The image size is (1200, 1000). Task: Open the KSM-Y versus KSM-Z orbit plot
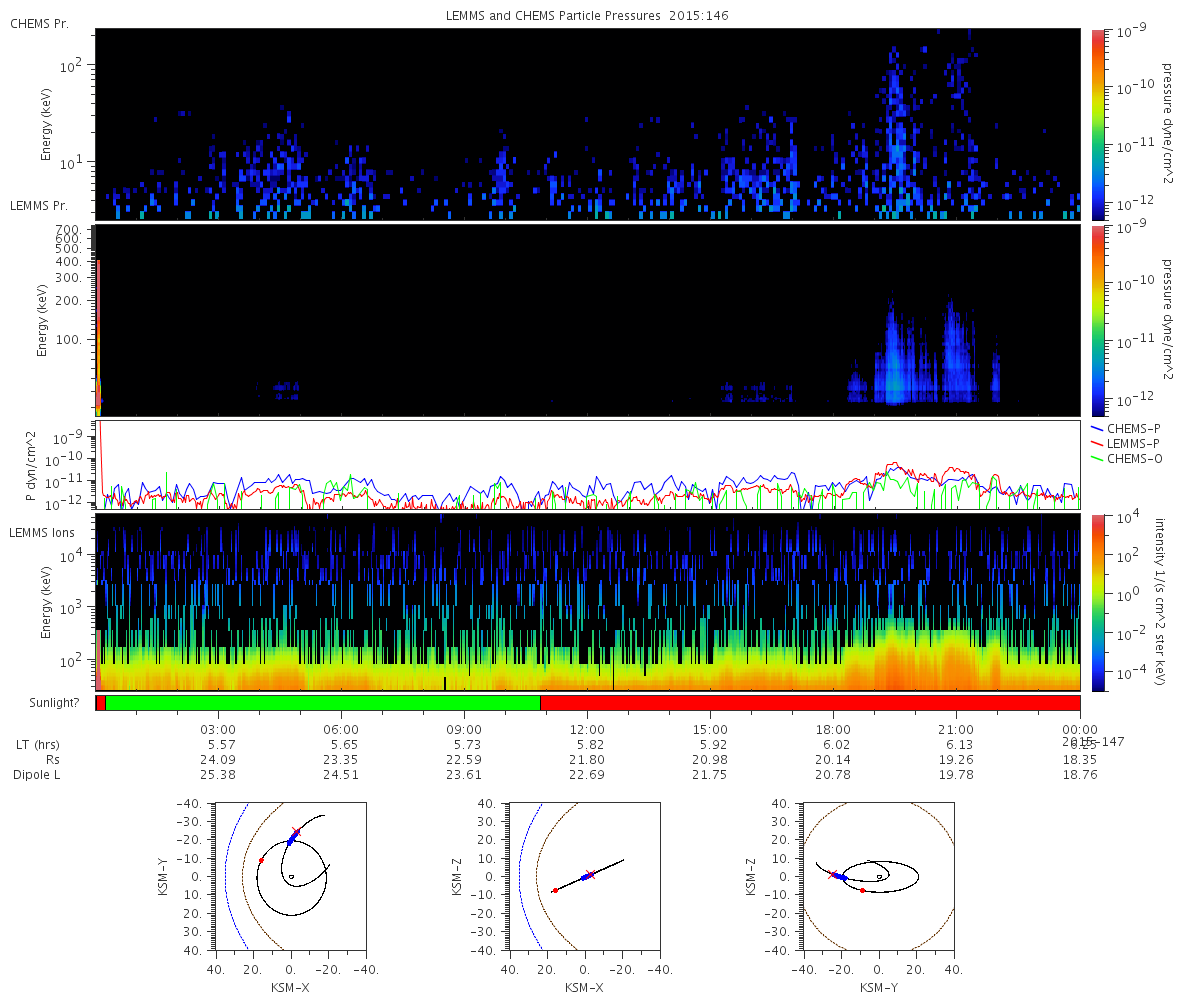click(878, 875)
